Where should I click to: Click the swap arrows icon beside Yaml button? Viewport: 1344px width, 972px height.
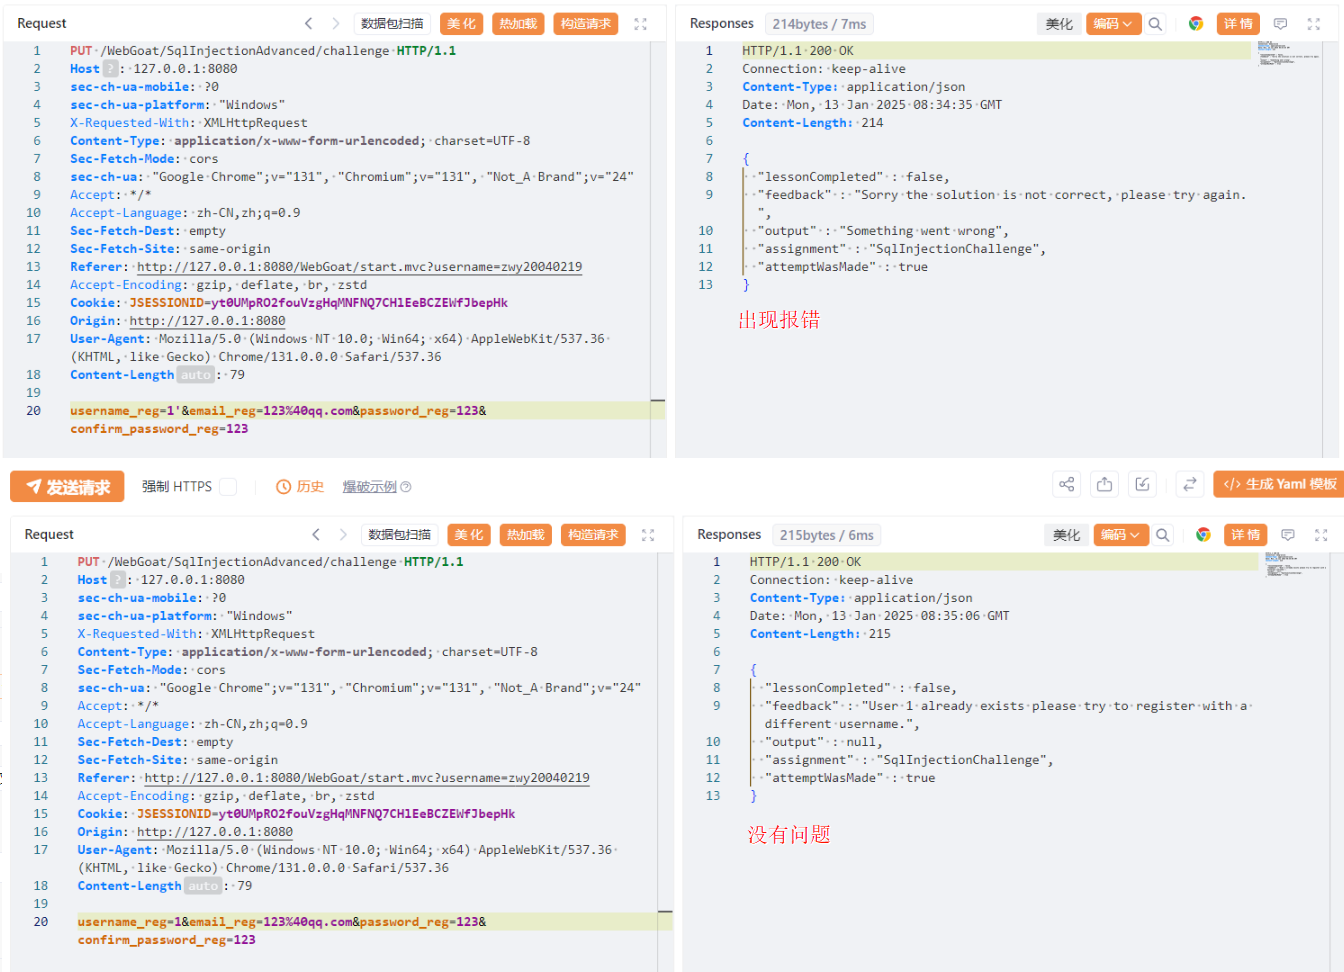[1190, 485]
